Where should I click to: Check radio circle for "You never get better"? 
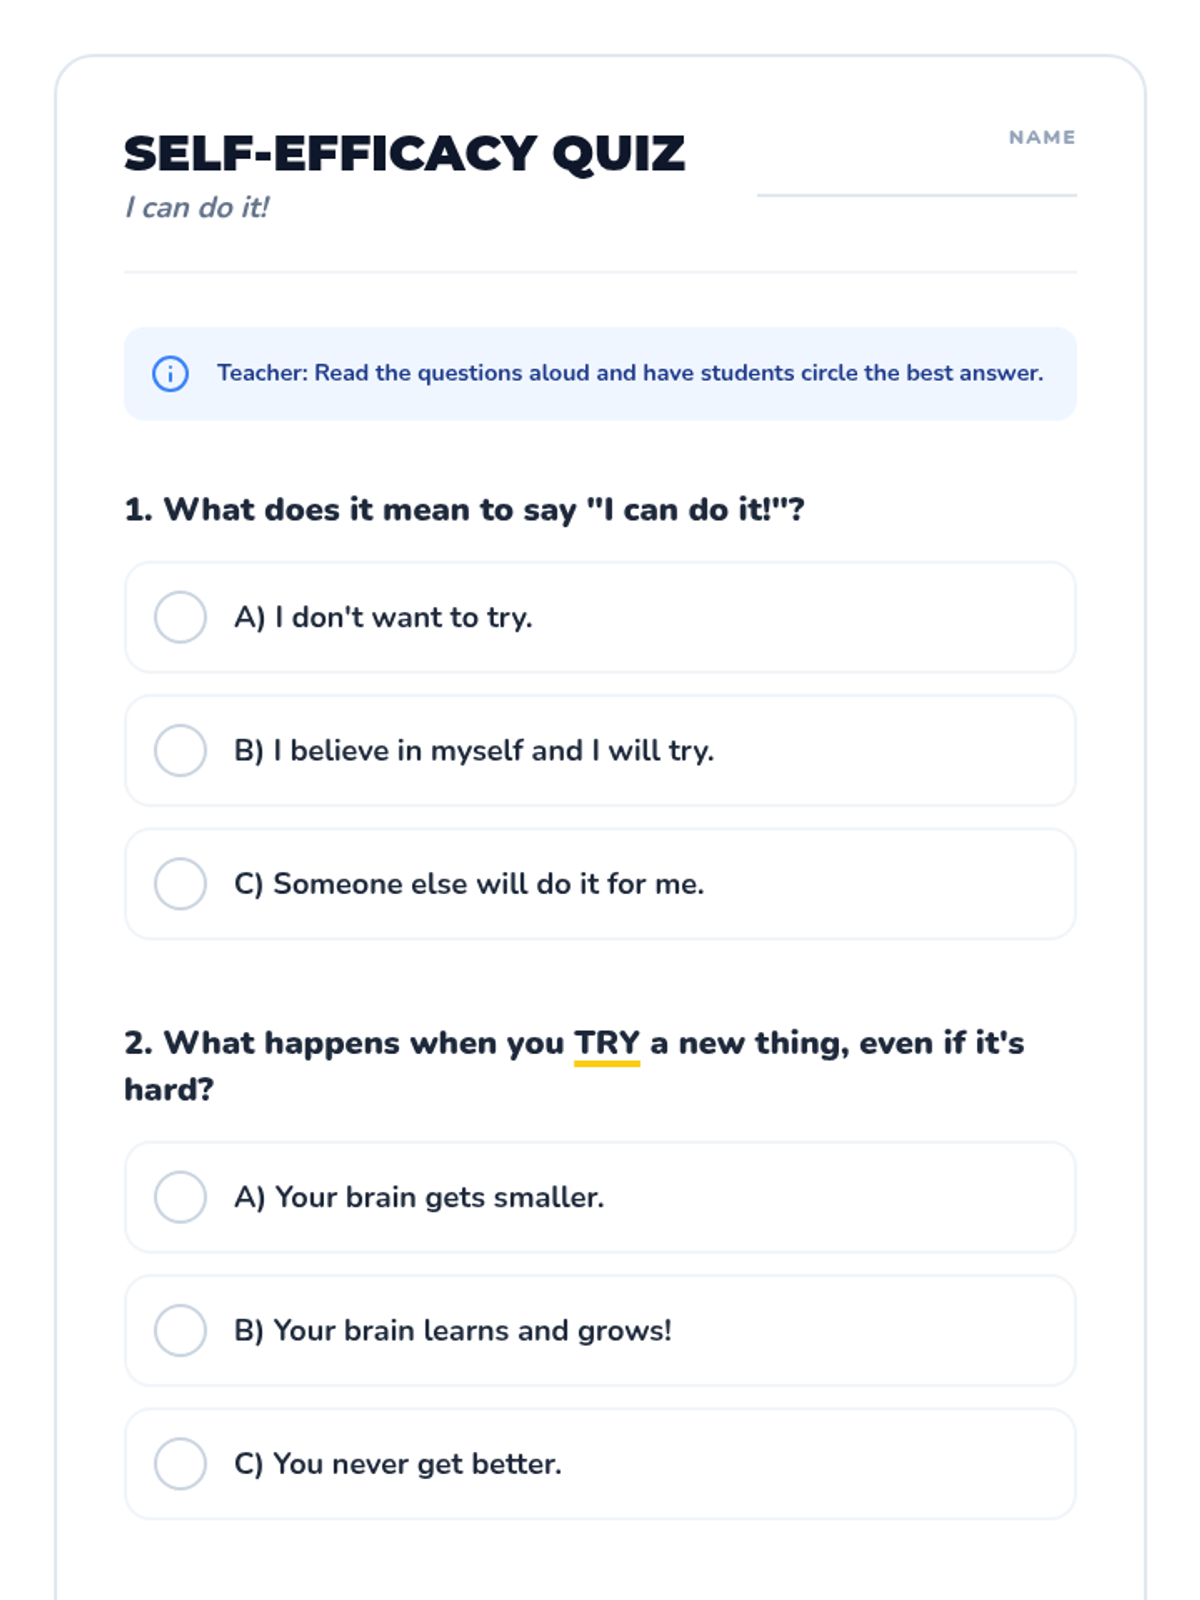(180, 1464)
